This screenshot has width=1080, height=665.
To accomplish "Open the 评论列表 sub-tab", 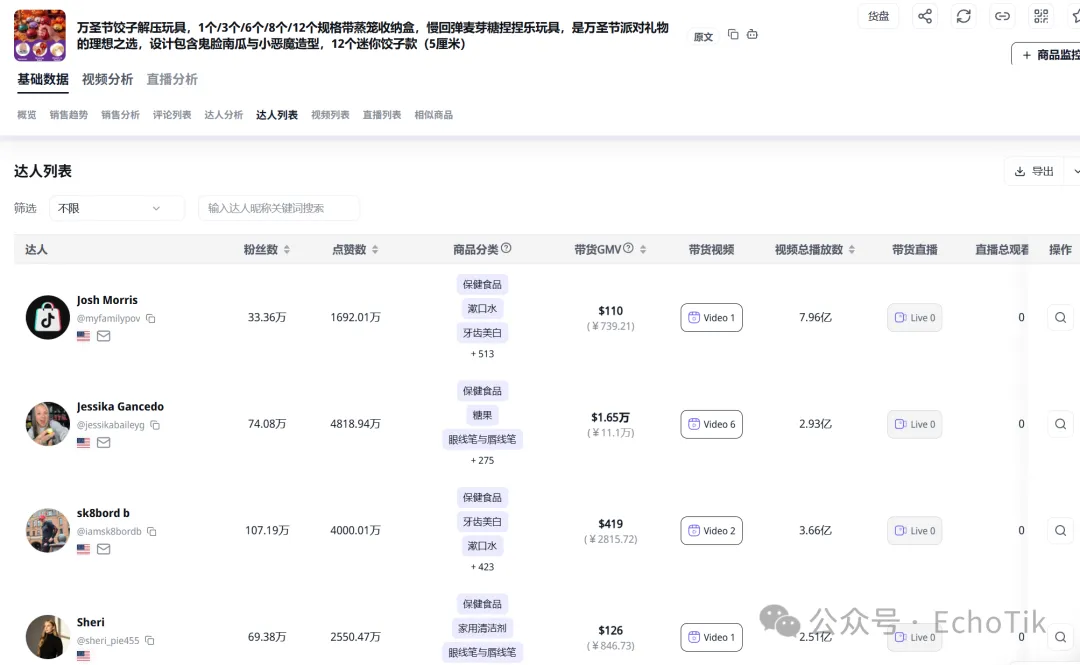I will point(172,115).
